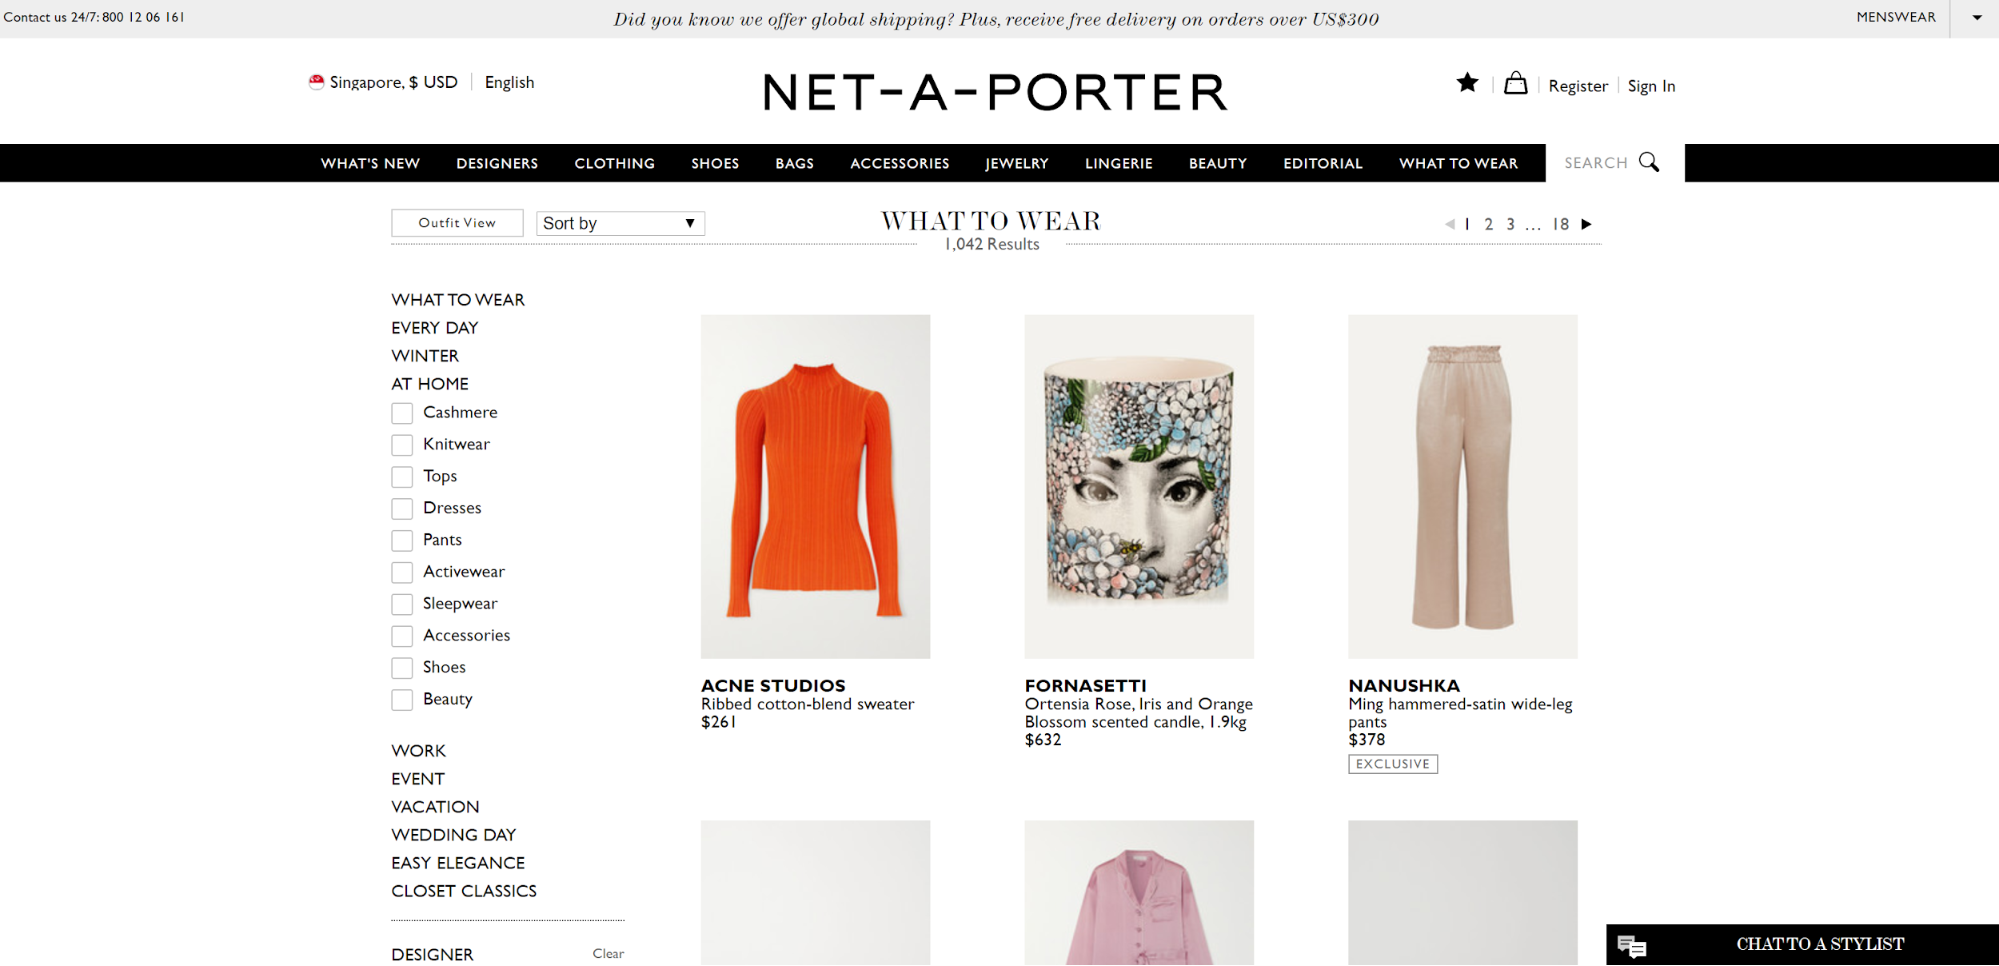Image resolution: width=1999 pixels, height=966 pixels.
Task: Enable the Knitwear filter checkbox
Action: click(x=402, y=445)
